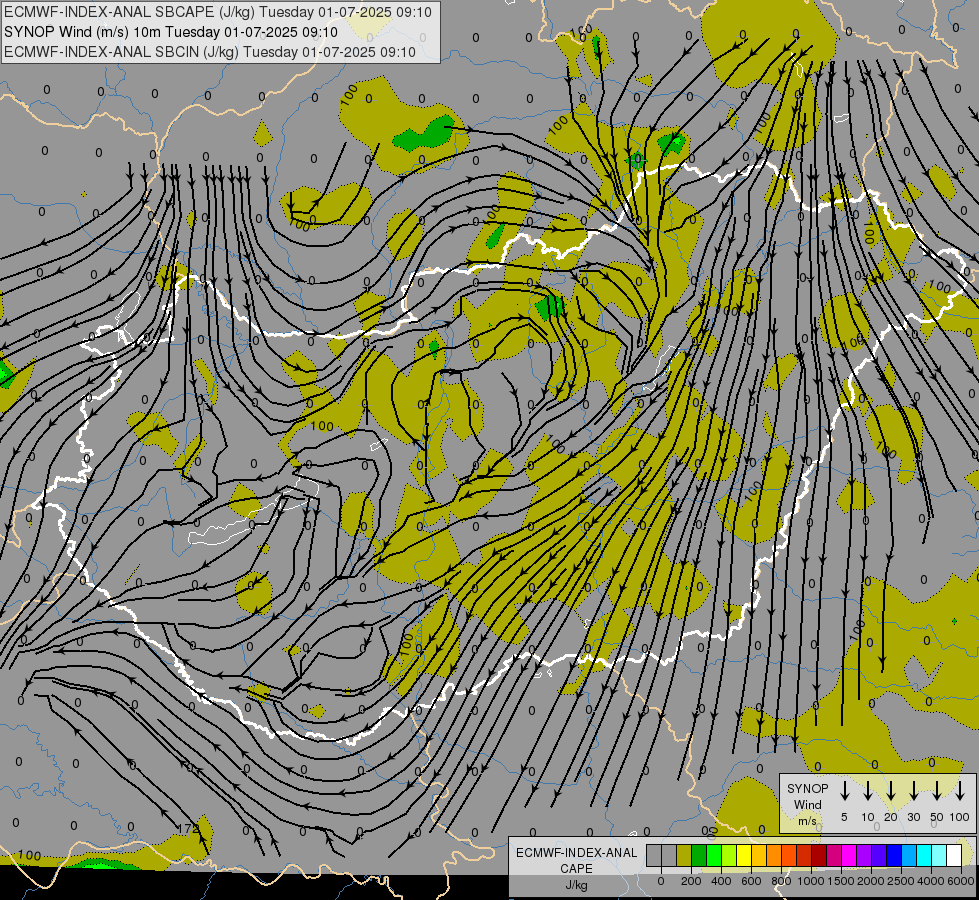979x900 pixels.
Task: Click the 0 tick label under CAPE color bar
Action: pyautogui.click(x=661, y=881)
